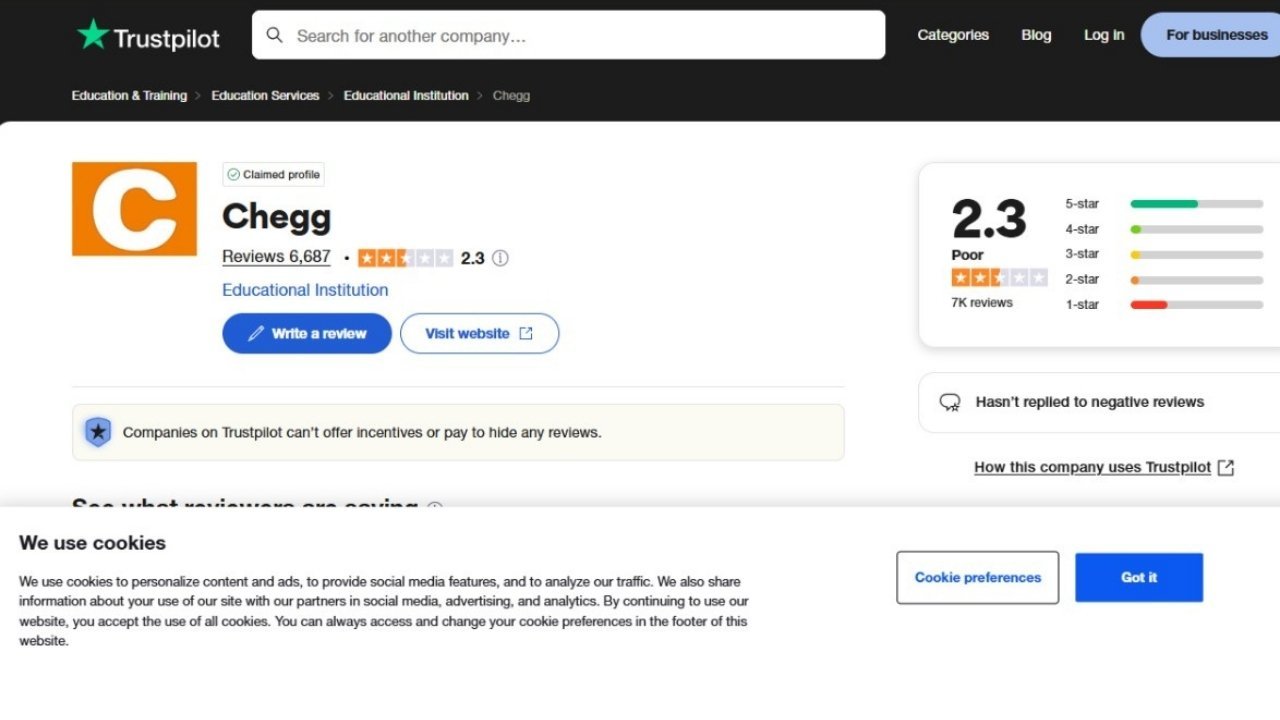Expand the Education & Training breadcrumb
Screen dimensions: 1280x720
click(128, 95)
